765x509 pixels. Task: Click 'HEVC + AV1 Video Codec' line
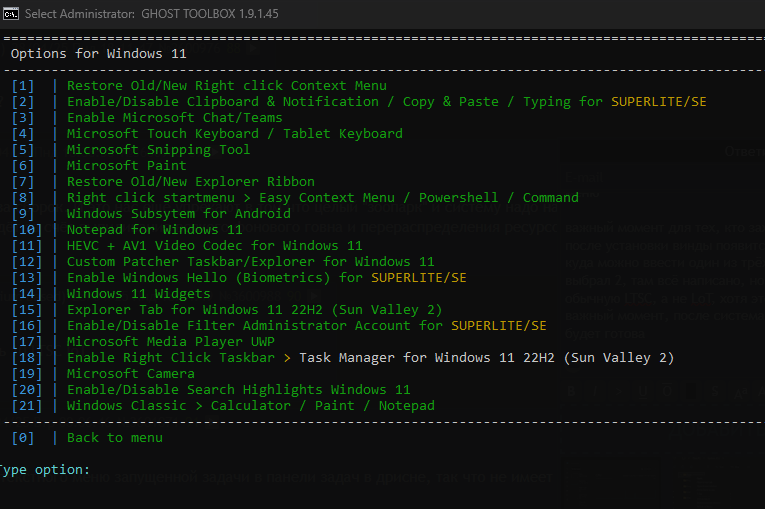[x=215, y=245]
